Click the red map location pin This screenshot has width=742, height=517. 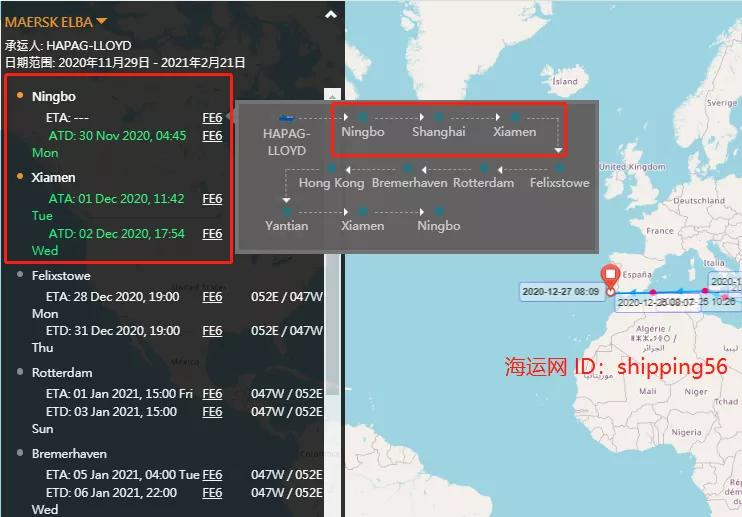point(610,277)
